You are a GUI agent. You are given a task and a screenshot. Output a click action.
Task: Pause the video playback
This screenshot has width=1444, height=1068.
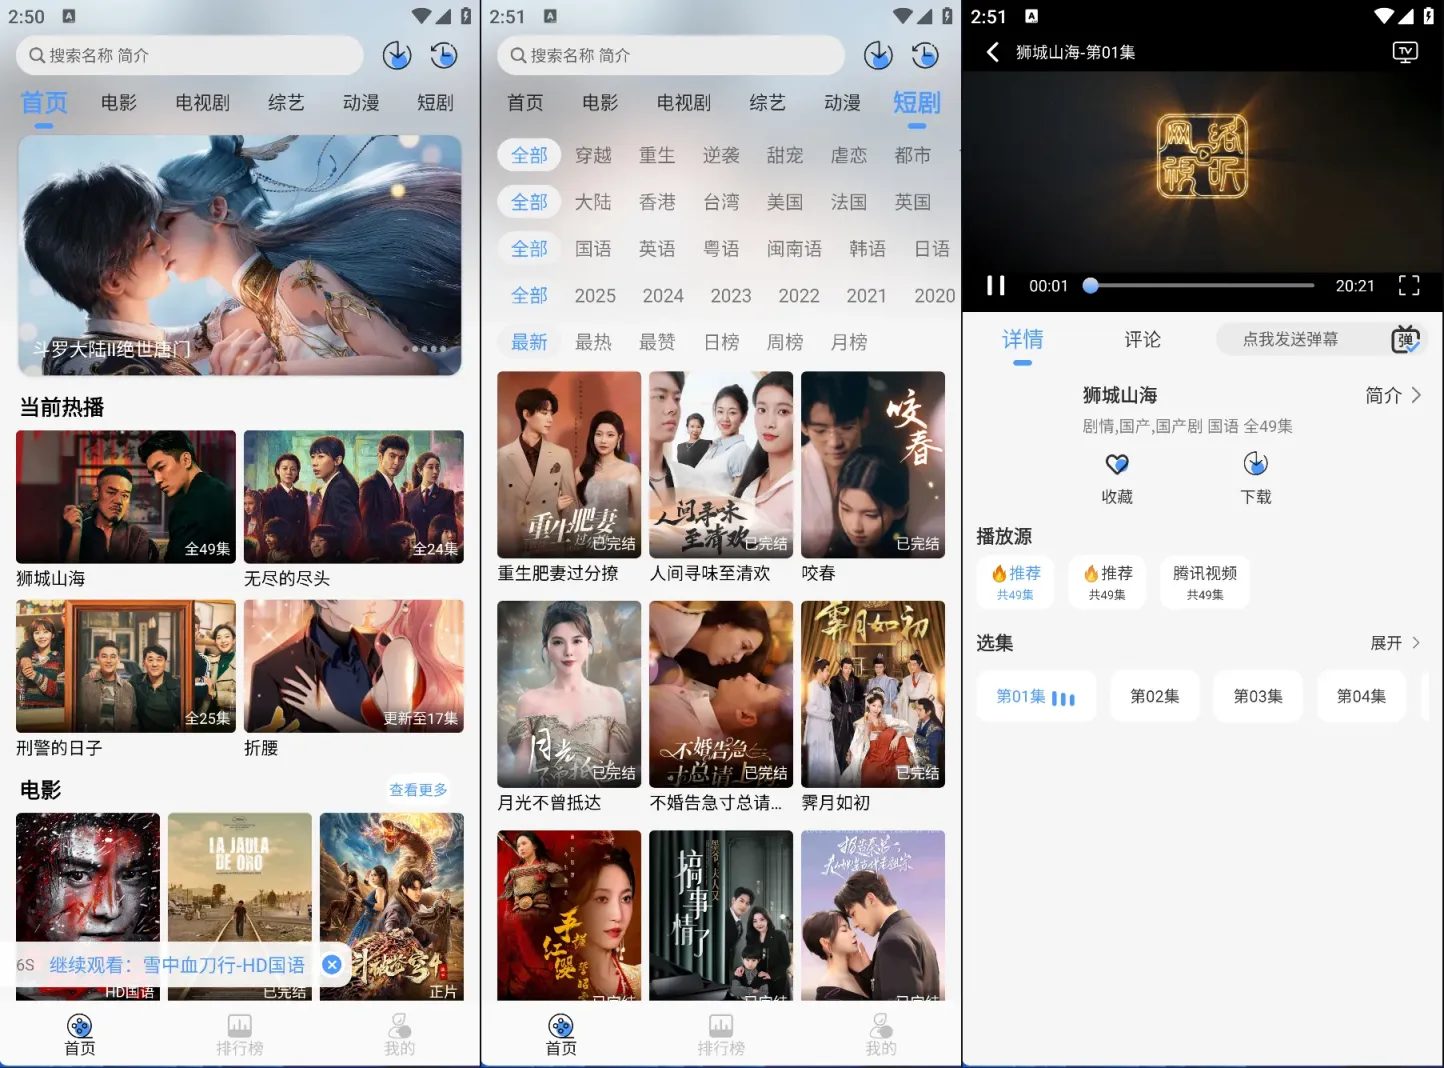996,286
